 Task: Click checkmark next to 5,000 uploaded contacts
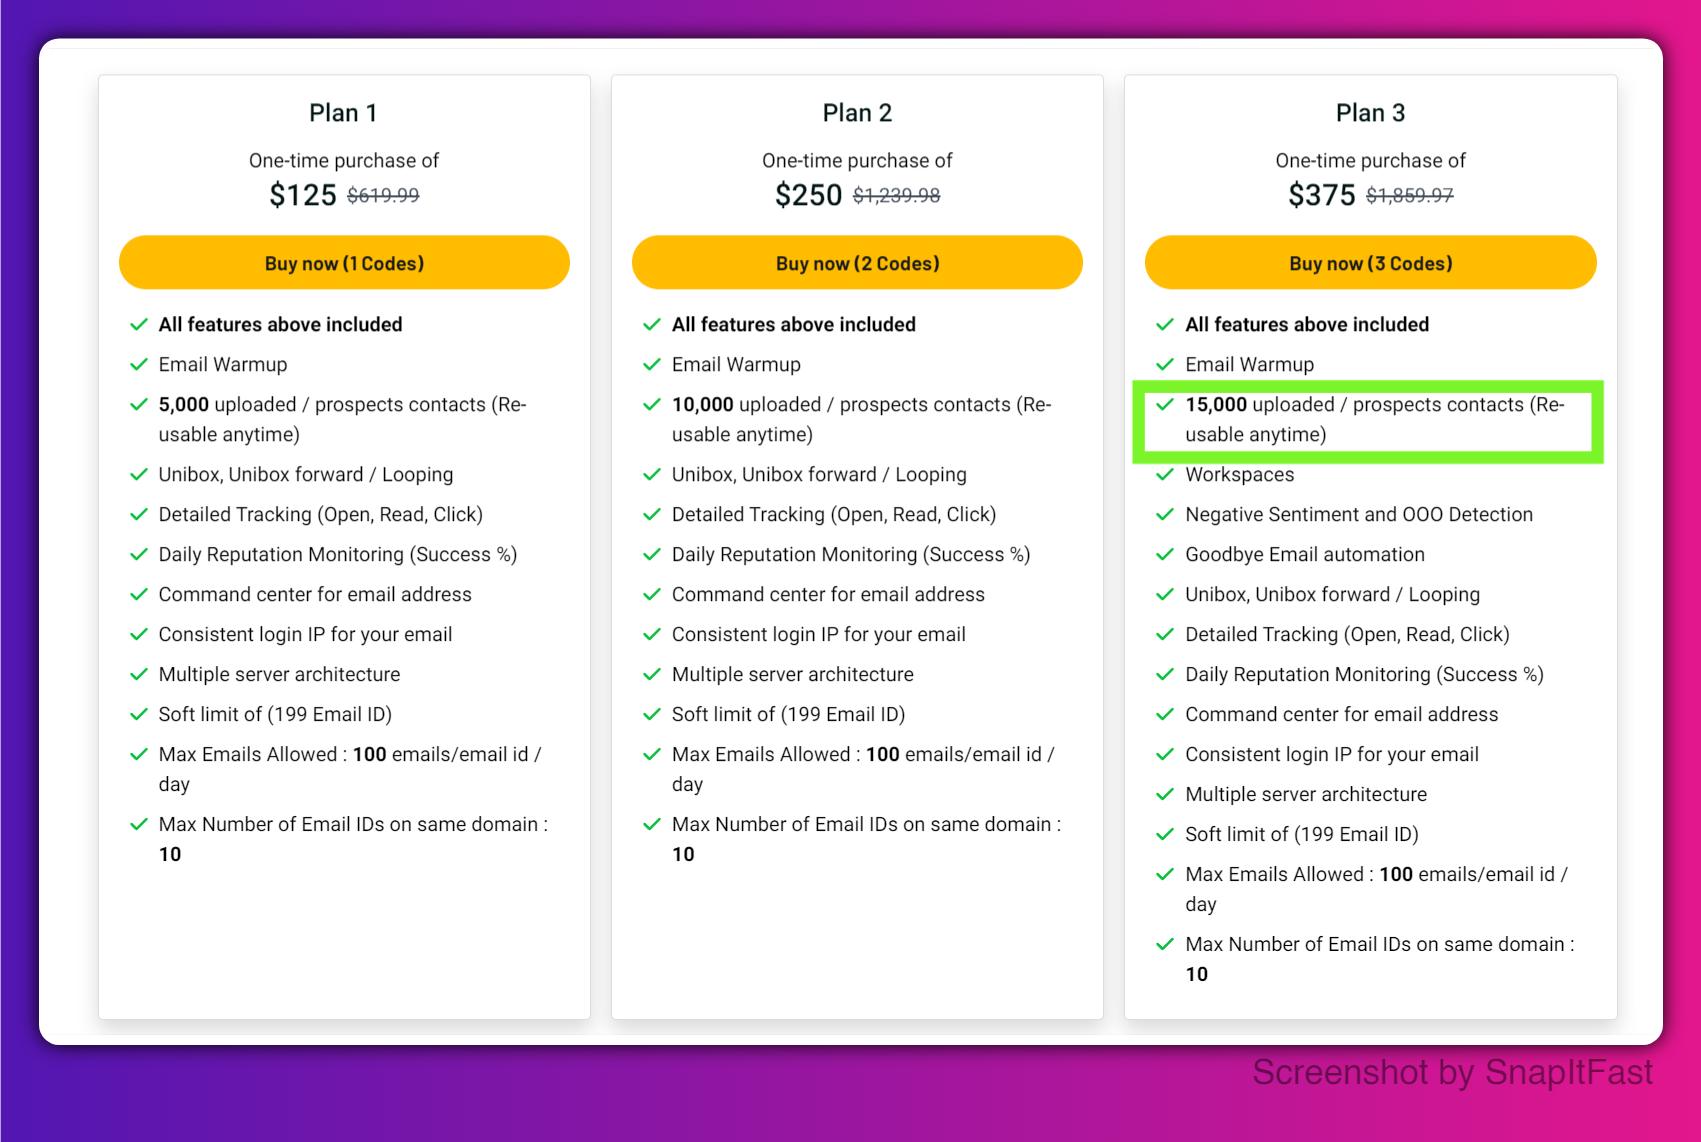[139, 404]
